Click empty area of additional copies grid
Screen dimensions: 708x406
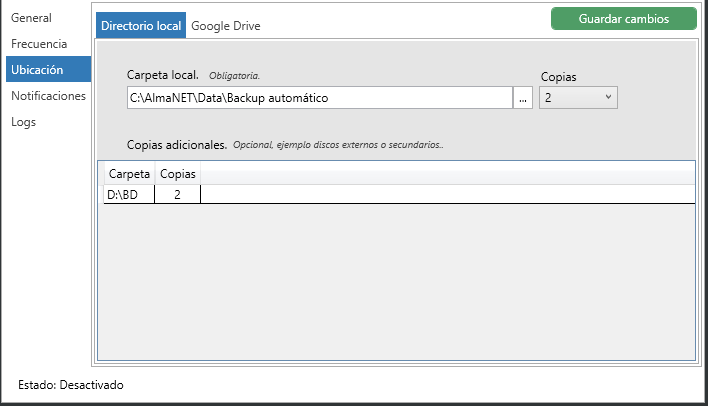[x=400, y=280]
